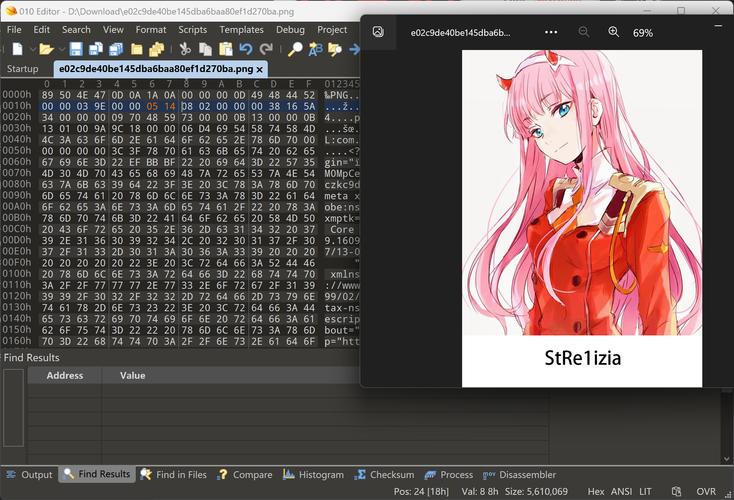Screen dimensions: 734x500
Task: Click the Hex edit-as indicator in status bar
Action: (x=596, y=492)
